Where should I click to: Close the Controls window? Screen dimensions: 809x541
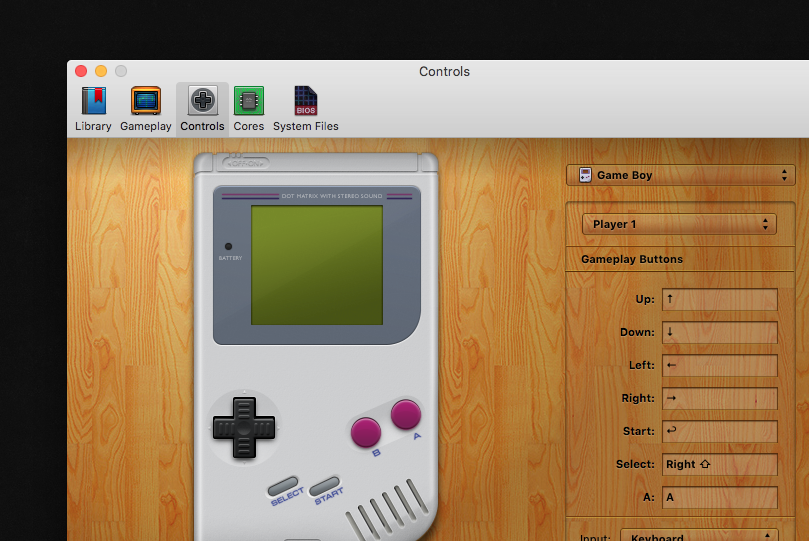pyautogui.click(x=81, y=71)
